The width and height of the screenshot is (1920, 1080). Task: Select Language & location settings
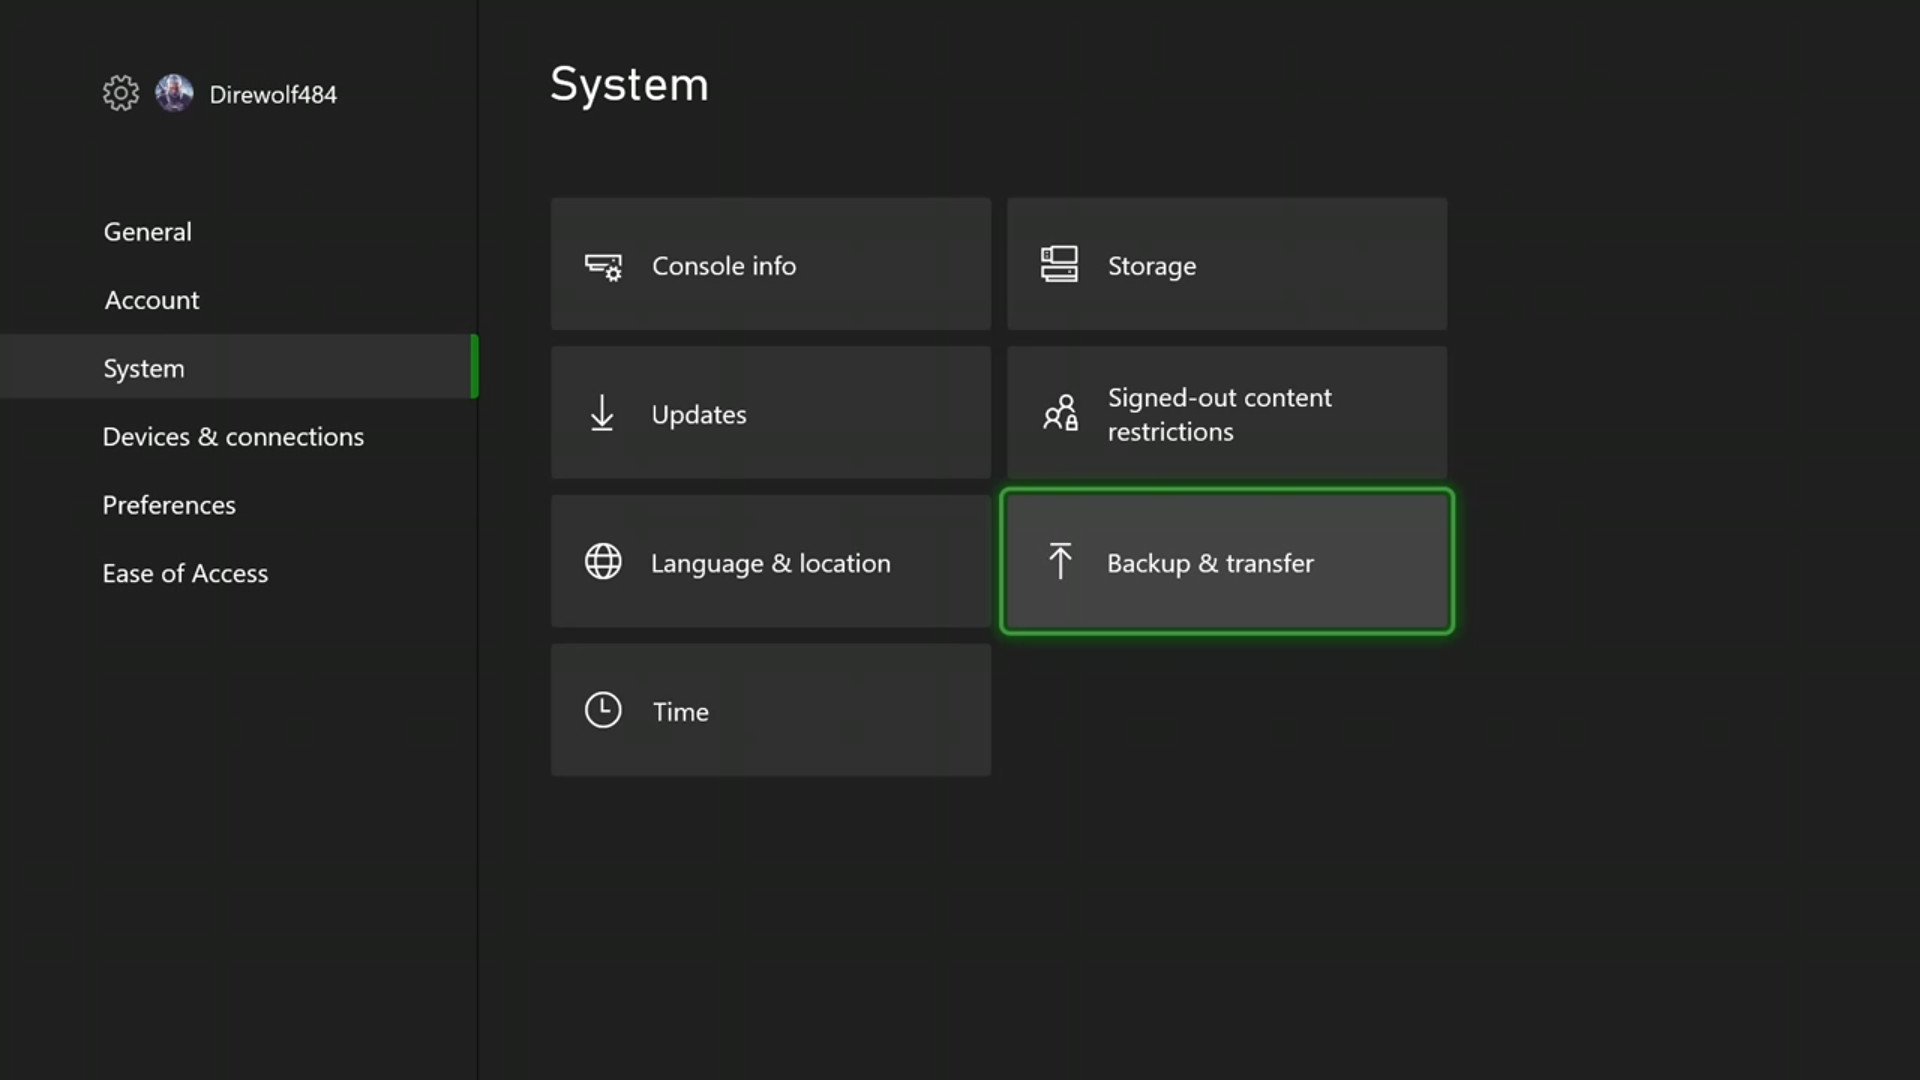[769, 562]
